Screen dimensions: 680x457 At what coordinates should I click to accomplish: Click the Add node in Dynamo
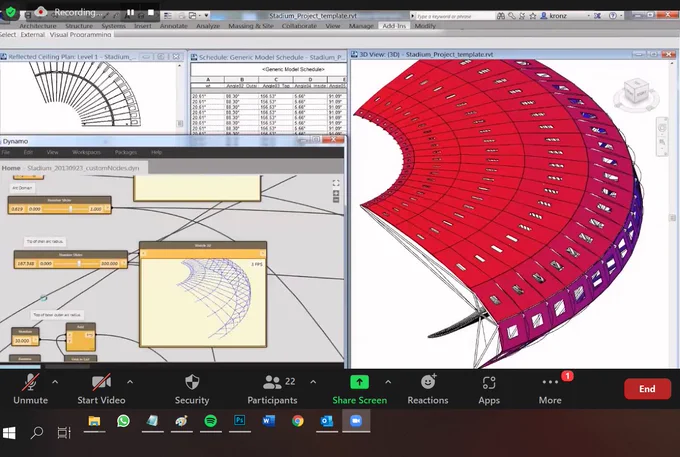point(81,336)
